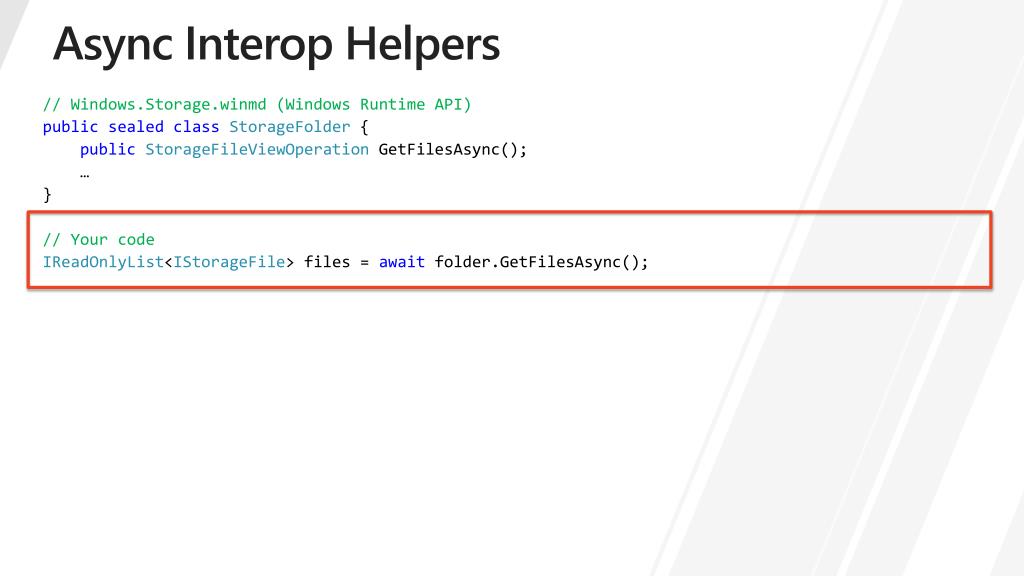Click the "files" variable name
Viewport: 1024px width, 576px height.
click(x=327, y=262)
